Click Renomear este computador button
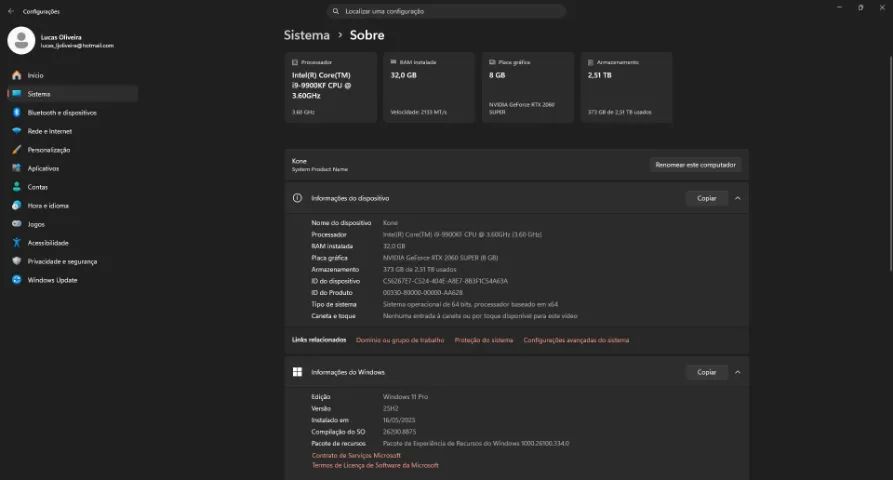The width and height of the screenshot is (893, 480). 695,165
